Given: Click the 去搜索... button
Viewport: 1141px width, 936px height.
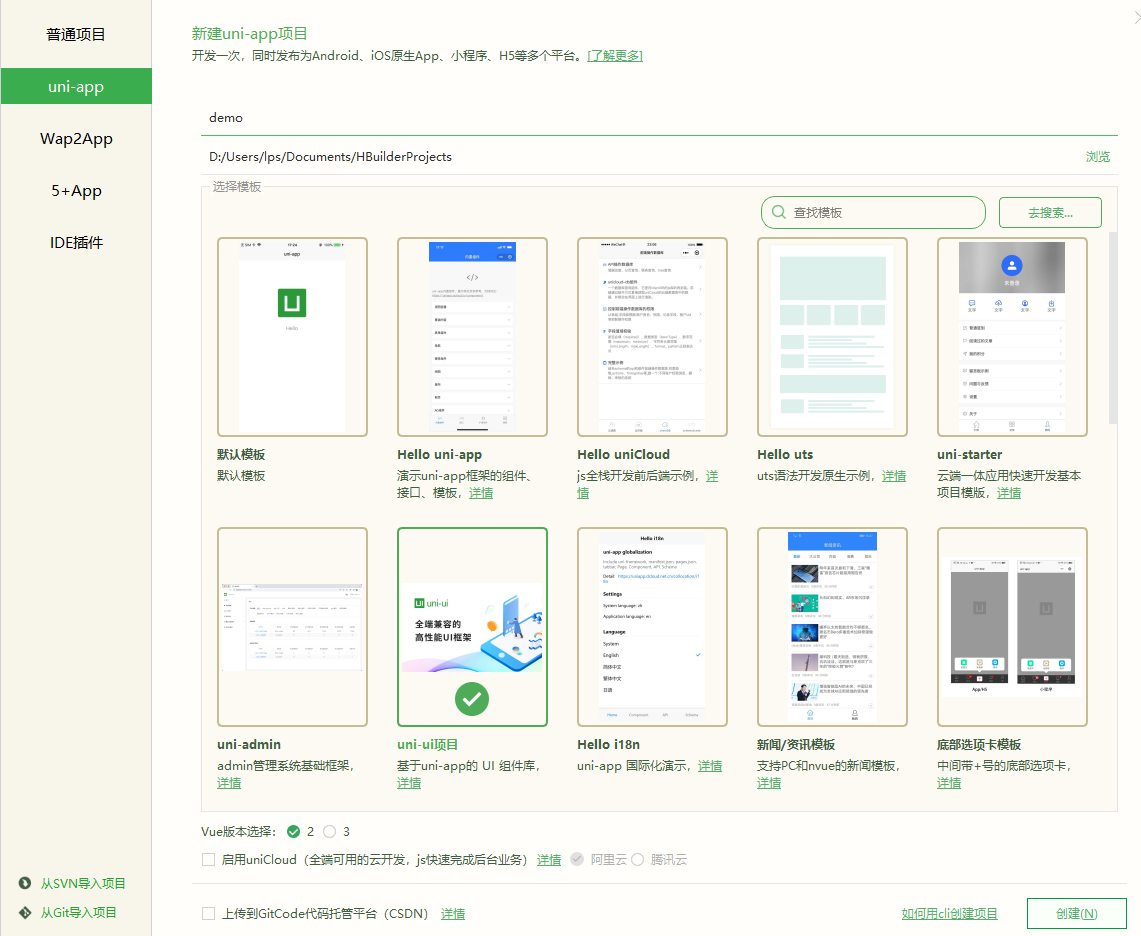Looking at the screenshot, I should [1050, 213].
